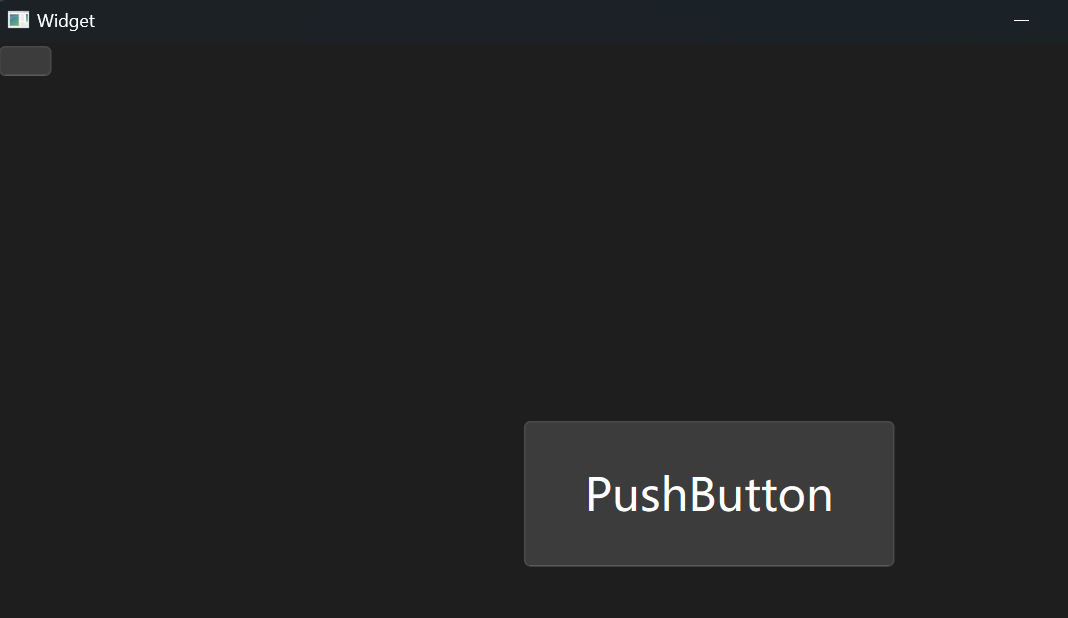The width and height of the screenshot is (1068, 618).
Task: Hit the unlabeled gray button under the window icon
Action: coord(25,61)
